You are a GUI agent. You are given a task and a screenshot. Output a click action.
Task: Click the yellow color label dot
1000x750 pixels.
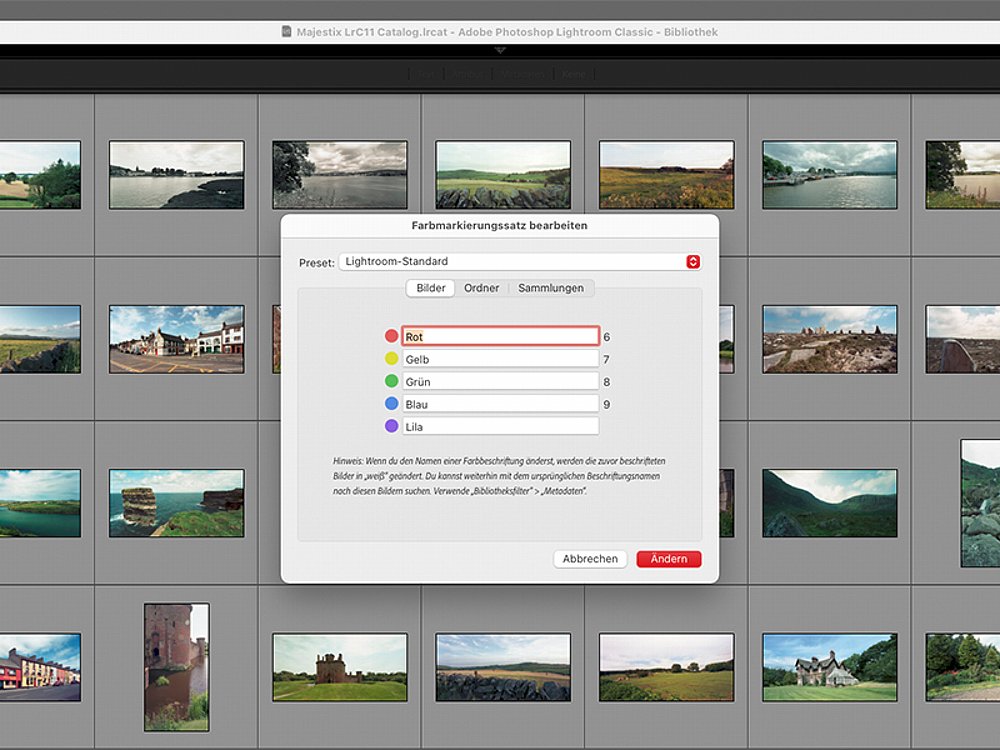pos(391,359)
